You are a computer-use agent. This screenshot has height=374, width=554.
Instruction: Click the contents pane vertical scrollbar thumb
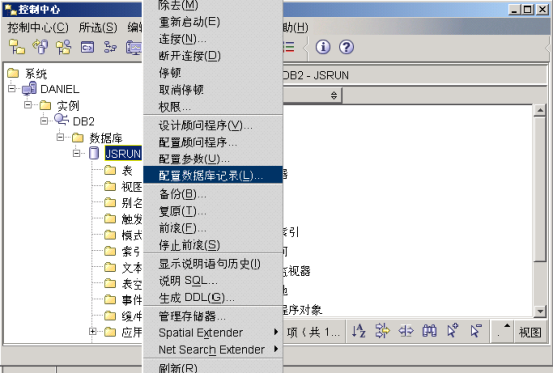(x=540, y=189)
